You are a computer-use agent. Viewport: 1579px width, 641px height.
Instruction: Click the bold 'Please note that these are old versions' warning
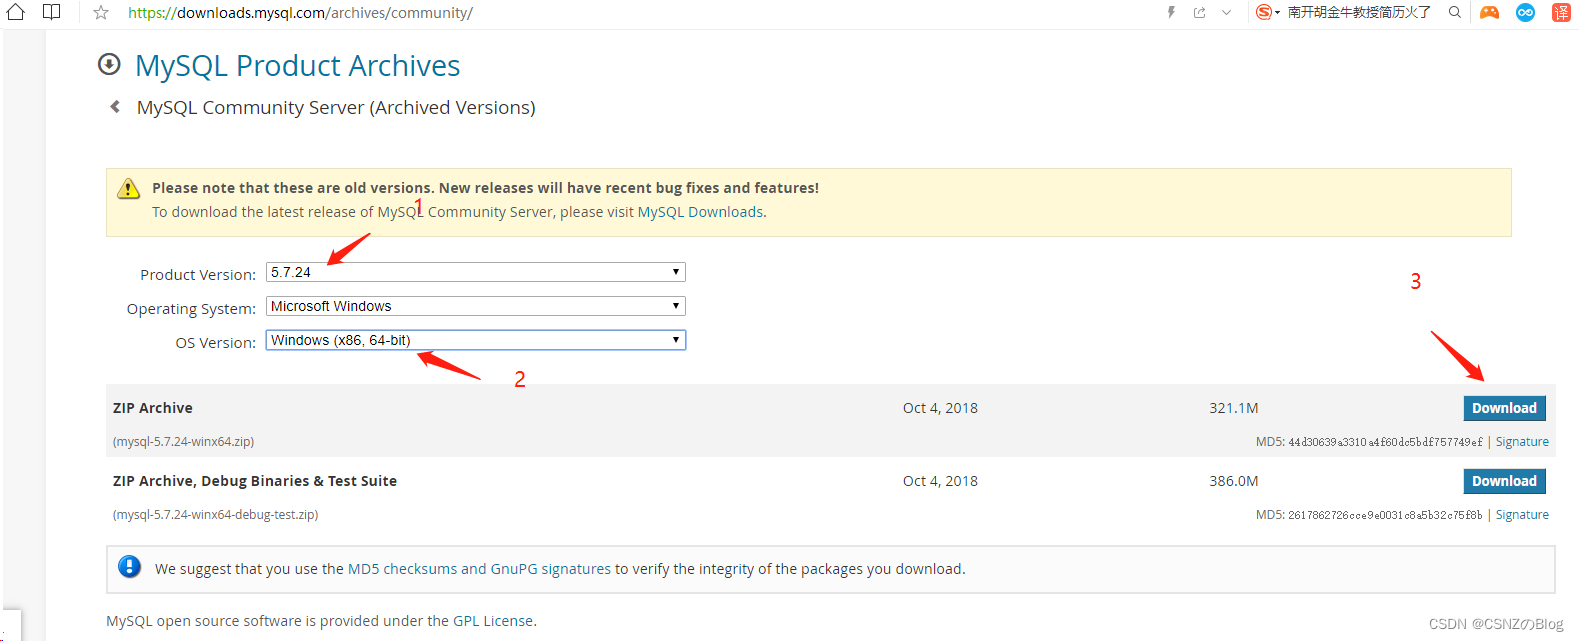pos(485,188)
